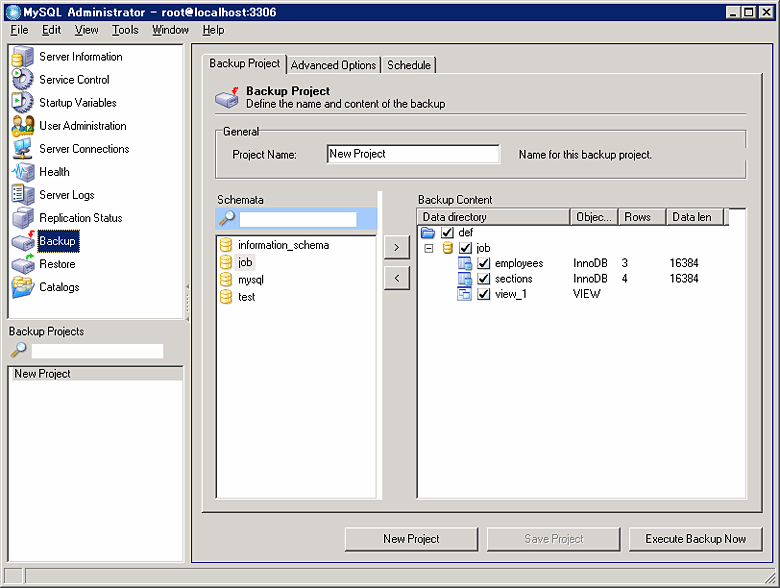
Task: Click the Backup Project header drive icon
Action: 227,98
